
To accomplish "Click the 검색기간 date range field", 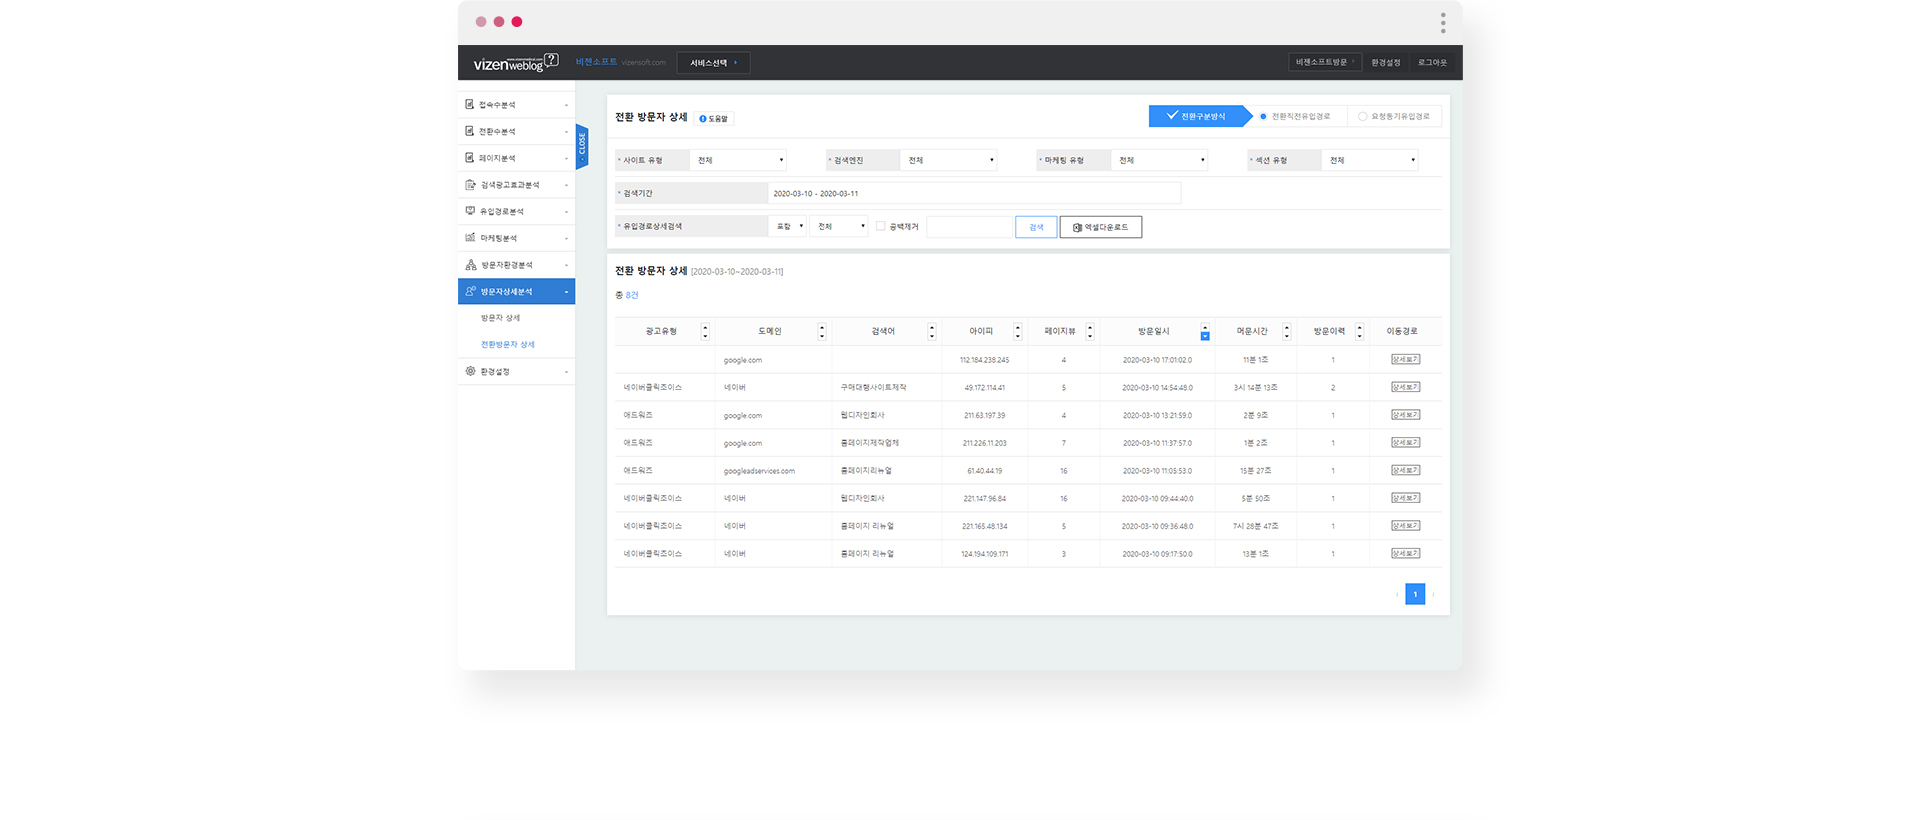I will (974, 193).
